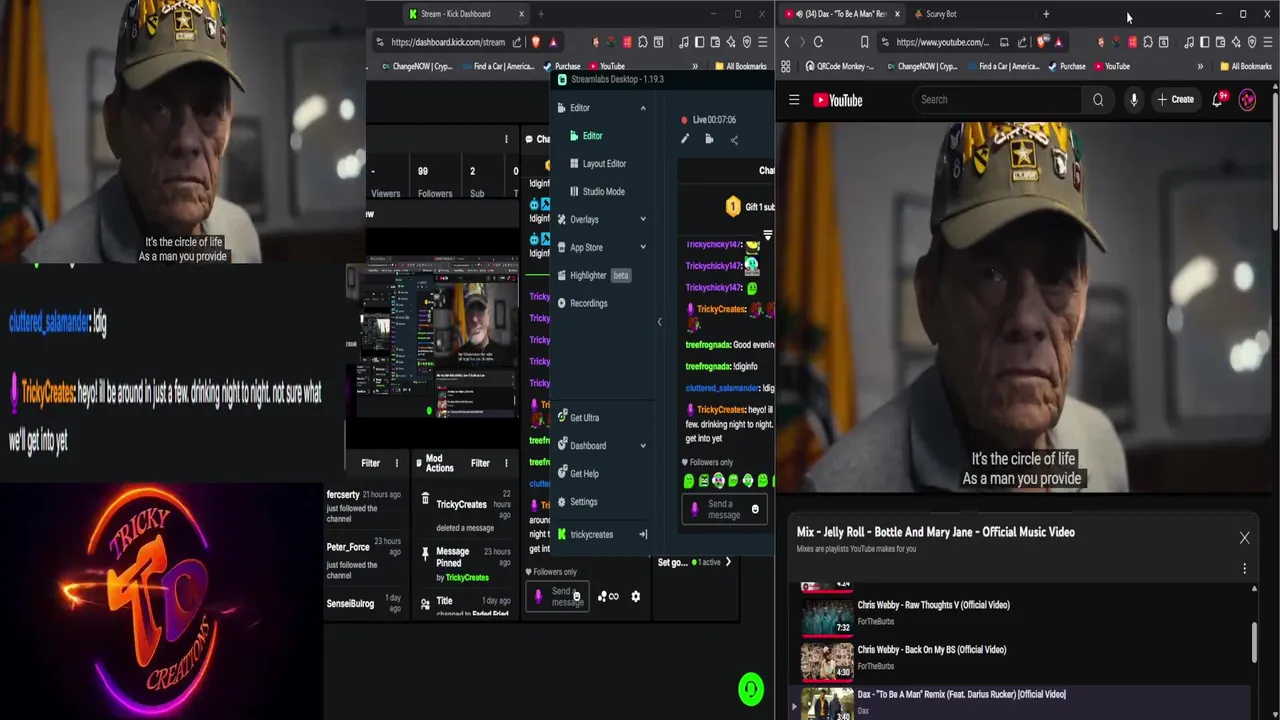This screenshot has width=1280, height=720.
Task: Click the camera icon under Live timer
Action: click(x=709, y=140)
